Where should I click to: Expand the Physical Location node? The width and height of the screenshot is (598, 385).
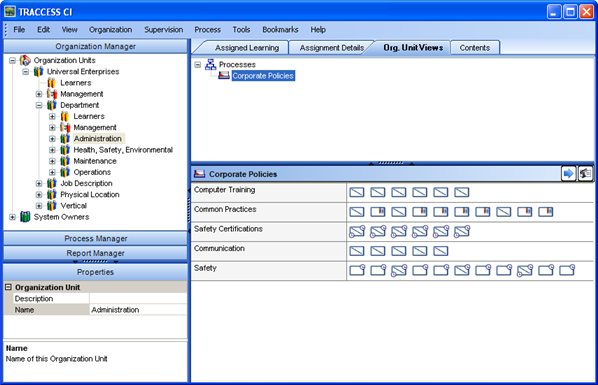[39, 195]
